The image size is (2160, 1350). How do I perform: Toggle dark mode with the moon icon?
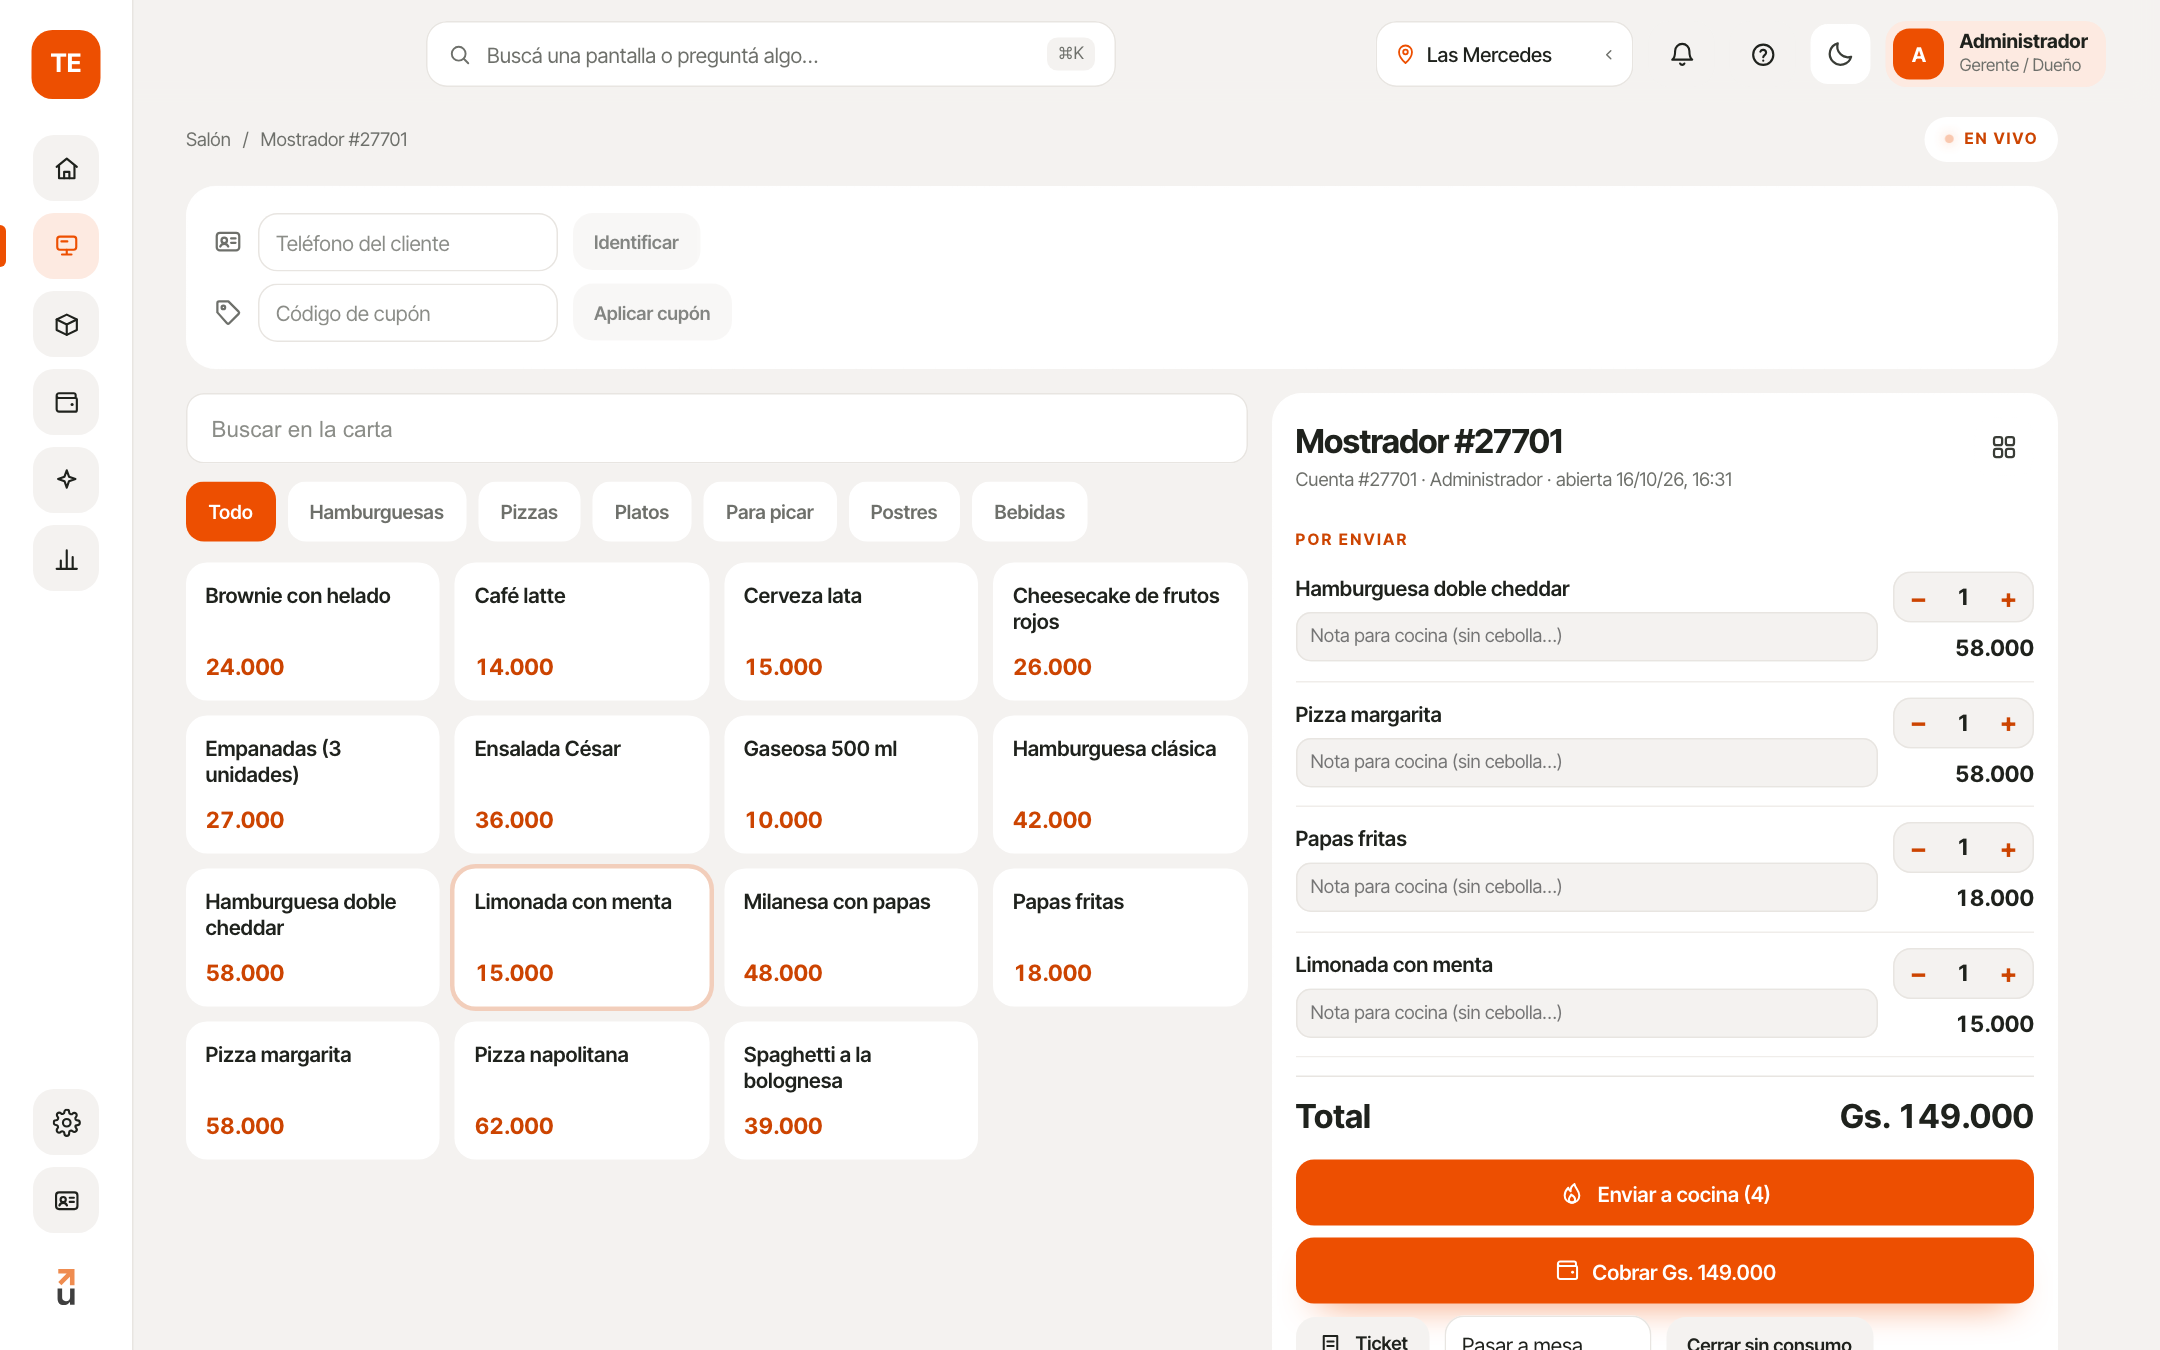click(x=1840, y=54)
